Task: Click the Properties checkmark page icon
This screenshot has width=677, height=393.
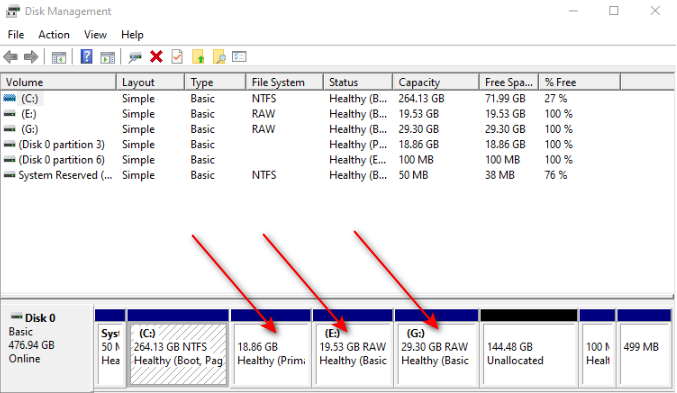Action: click(177, 57)
